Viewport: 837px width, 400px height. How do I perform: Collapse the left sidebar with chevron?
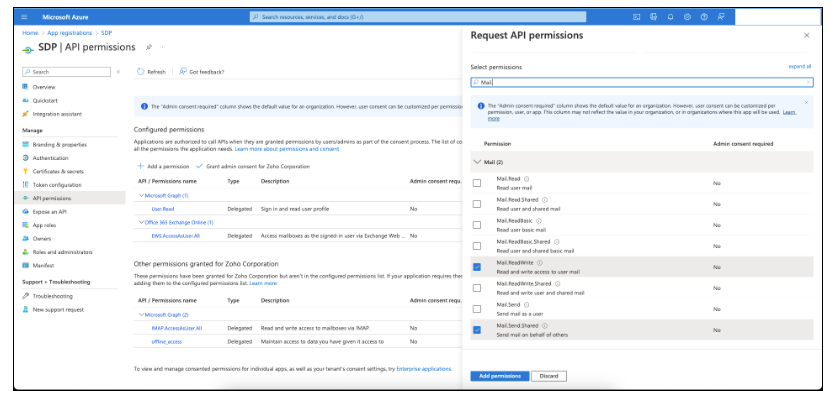(118, 72)
